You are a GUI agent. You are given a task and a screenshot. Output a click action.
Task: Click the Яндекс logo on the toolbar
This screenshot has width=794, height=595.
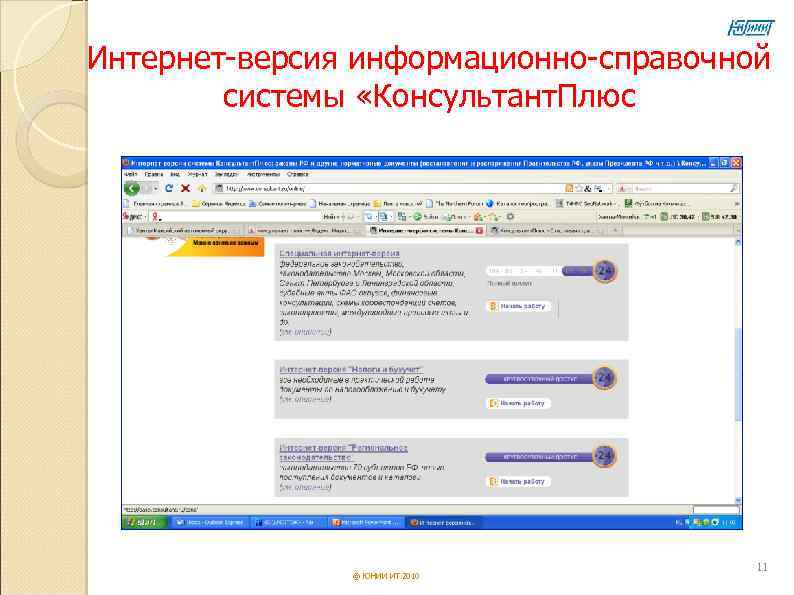133,217
